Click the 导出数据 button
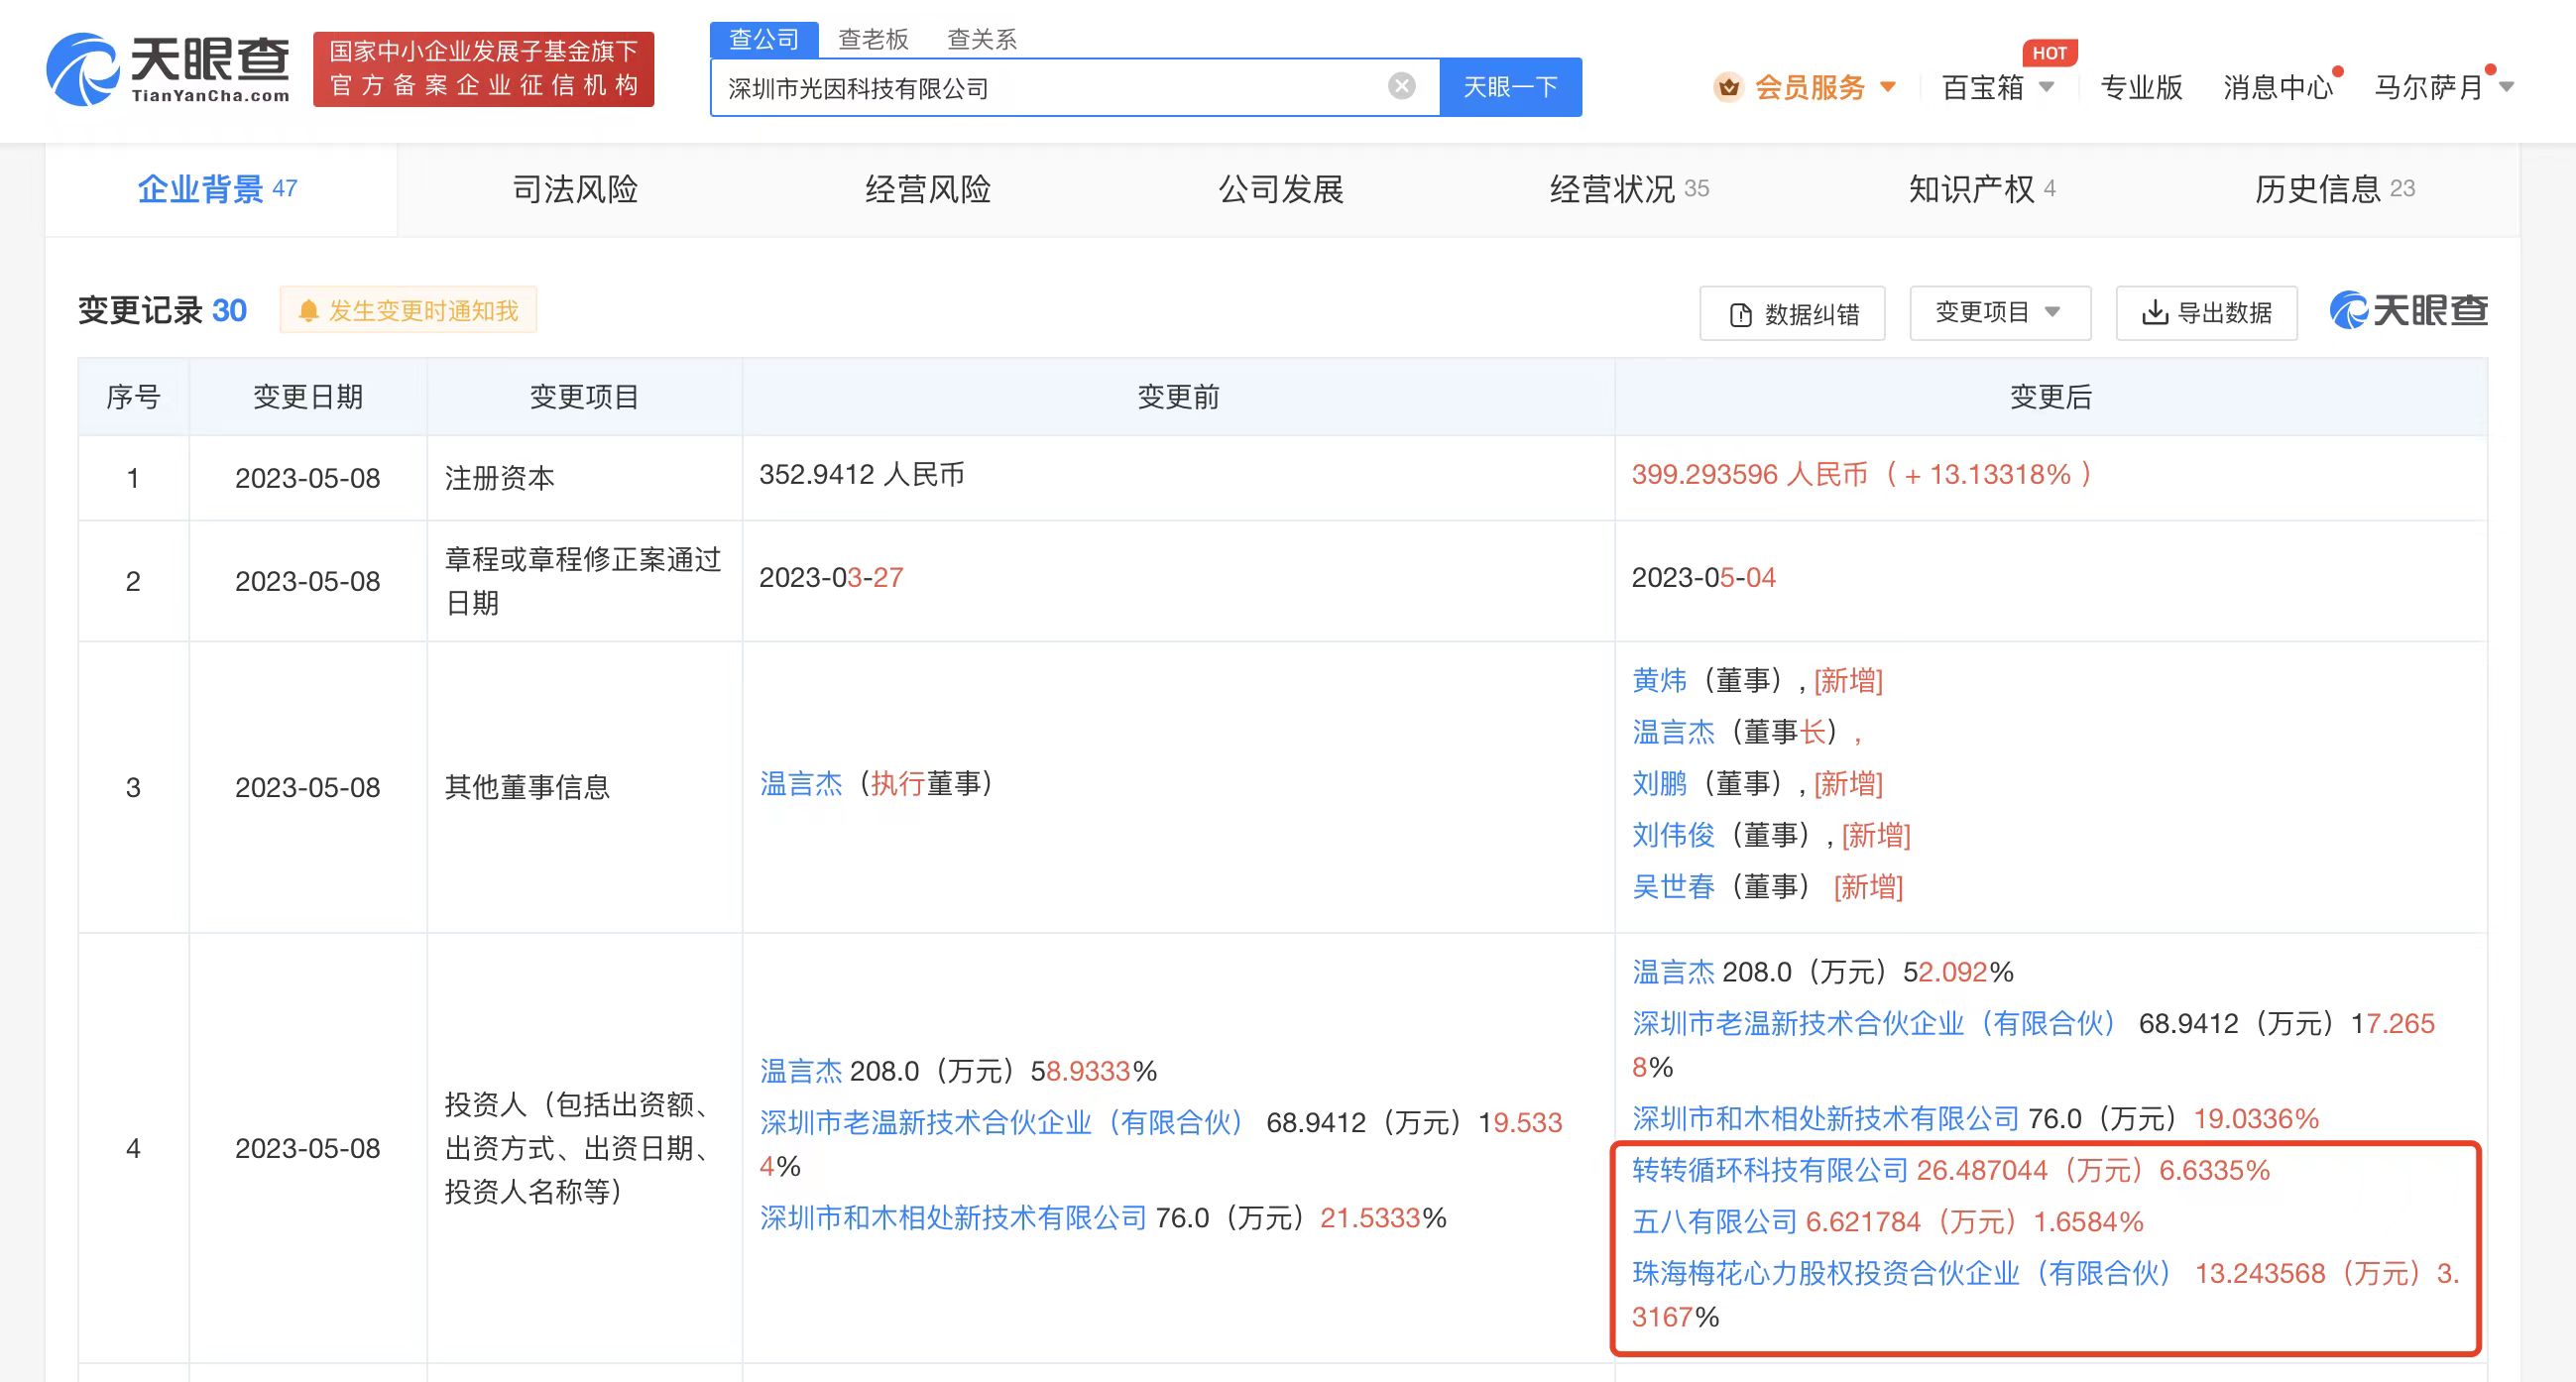Viewport: 2576px width, 1382px height. click(x=2206, y=313)
